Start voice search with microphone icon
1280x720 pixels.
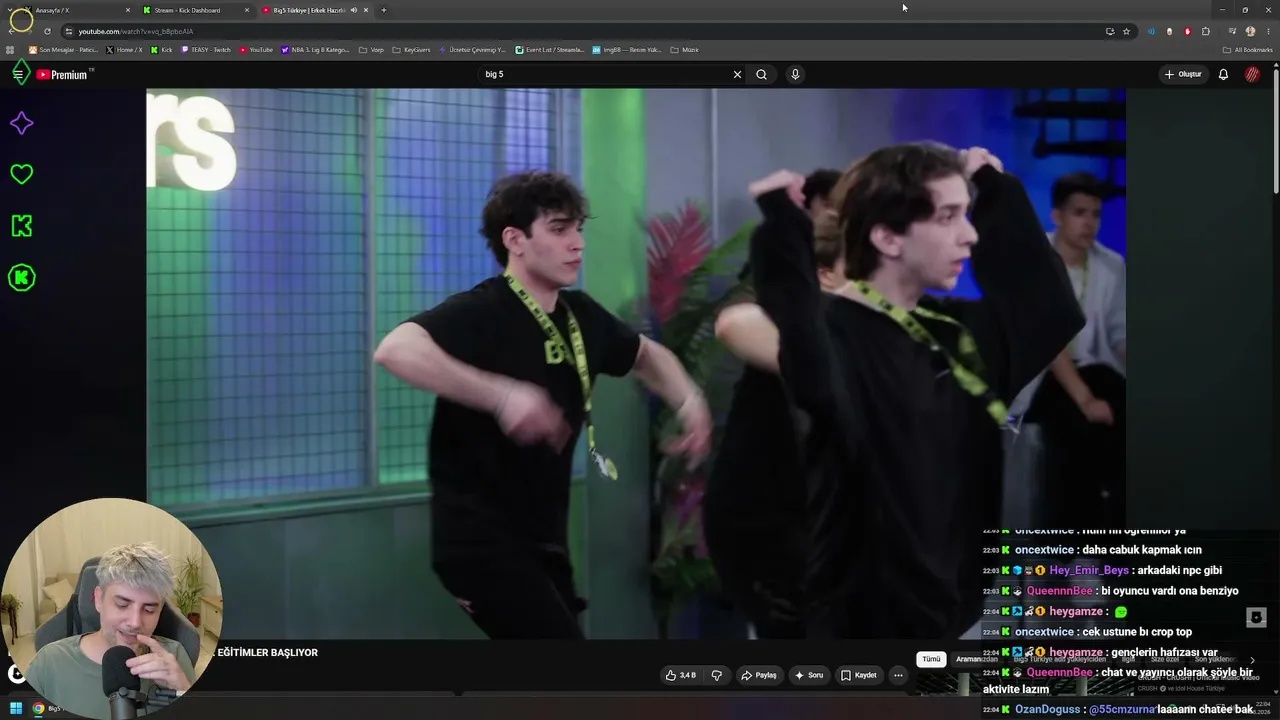795,74
